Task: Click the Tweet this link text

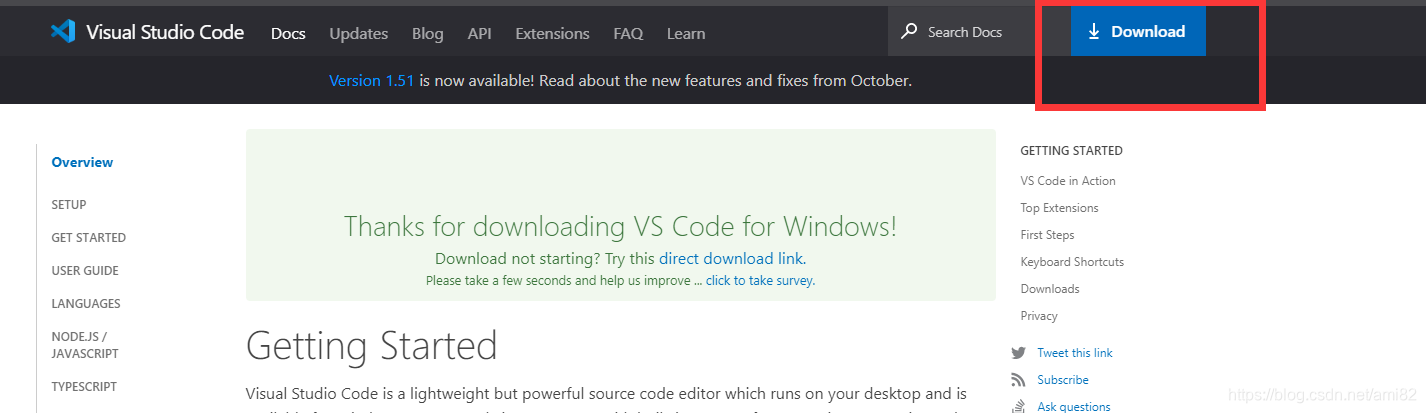Action: 1075,353
